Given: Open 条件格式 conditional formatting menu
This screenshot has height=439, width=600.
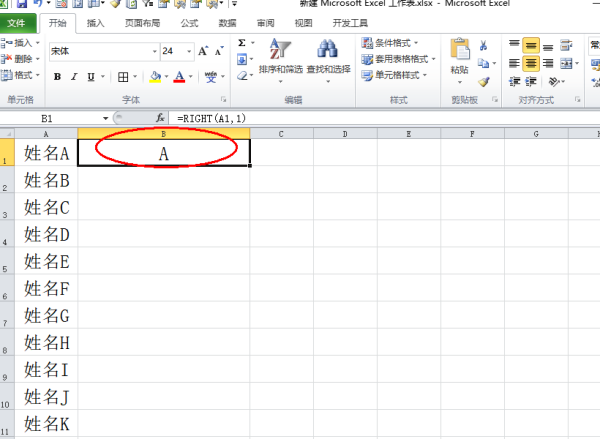Looking at the screenshot, I should 390,43.
